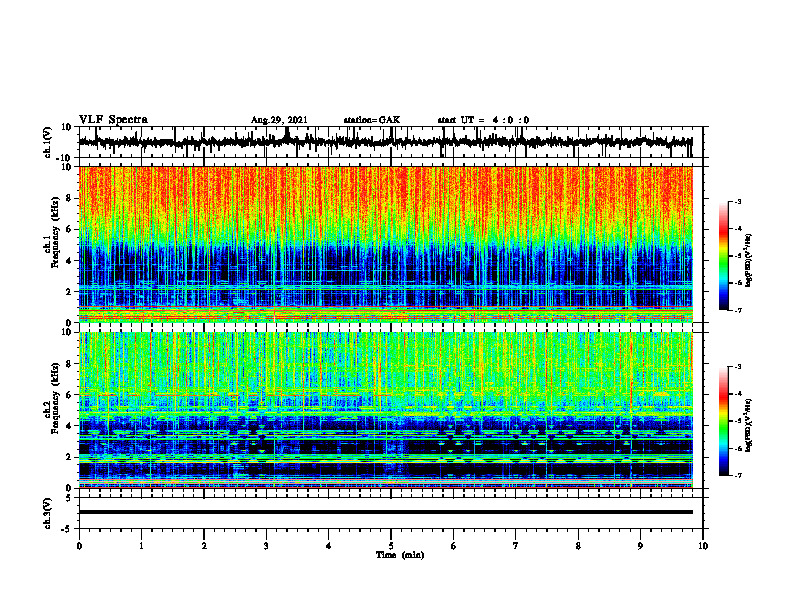Click the ch.2 spectrogram panel
792x612 pixels.
[385, 410]
